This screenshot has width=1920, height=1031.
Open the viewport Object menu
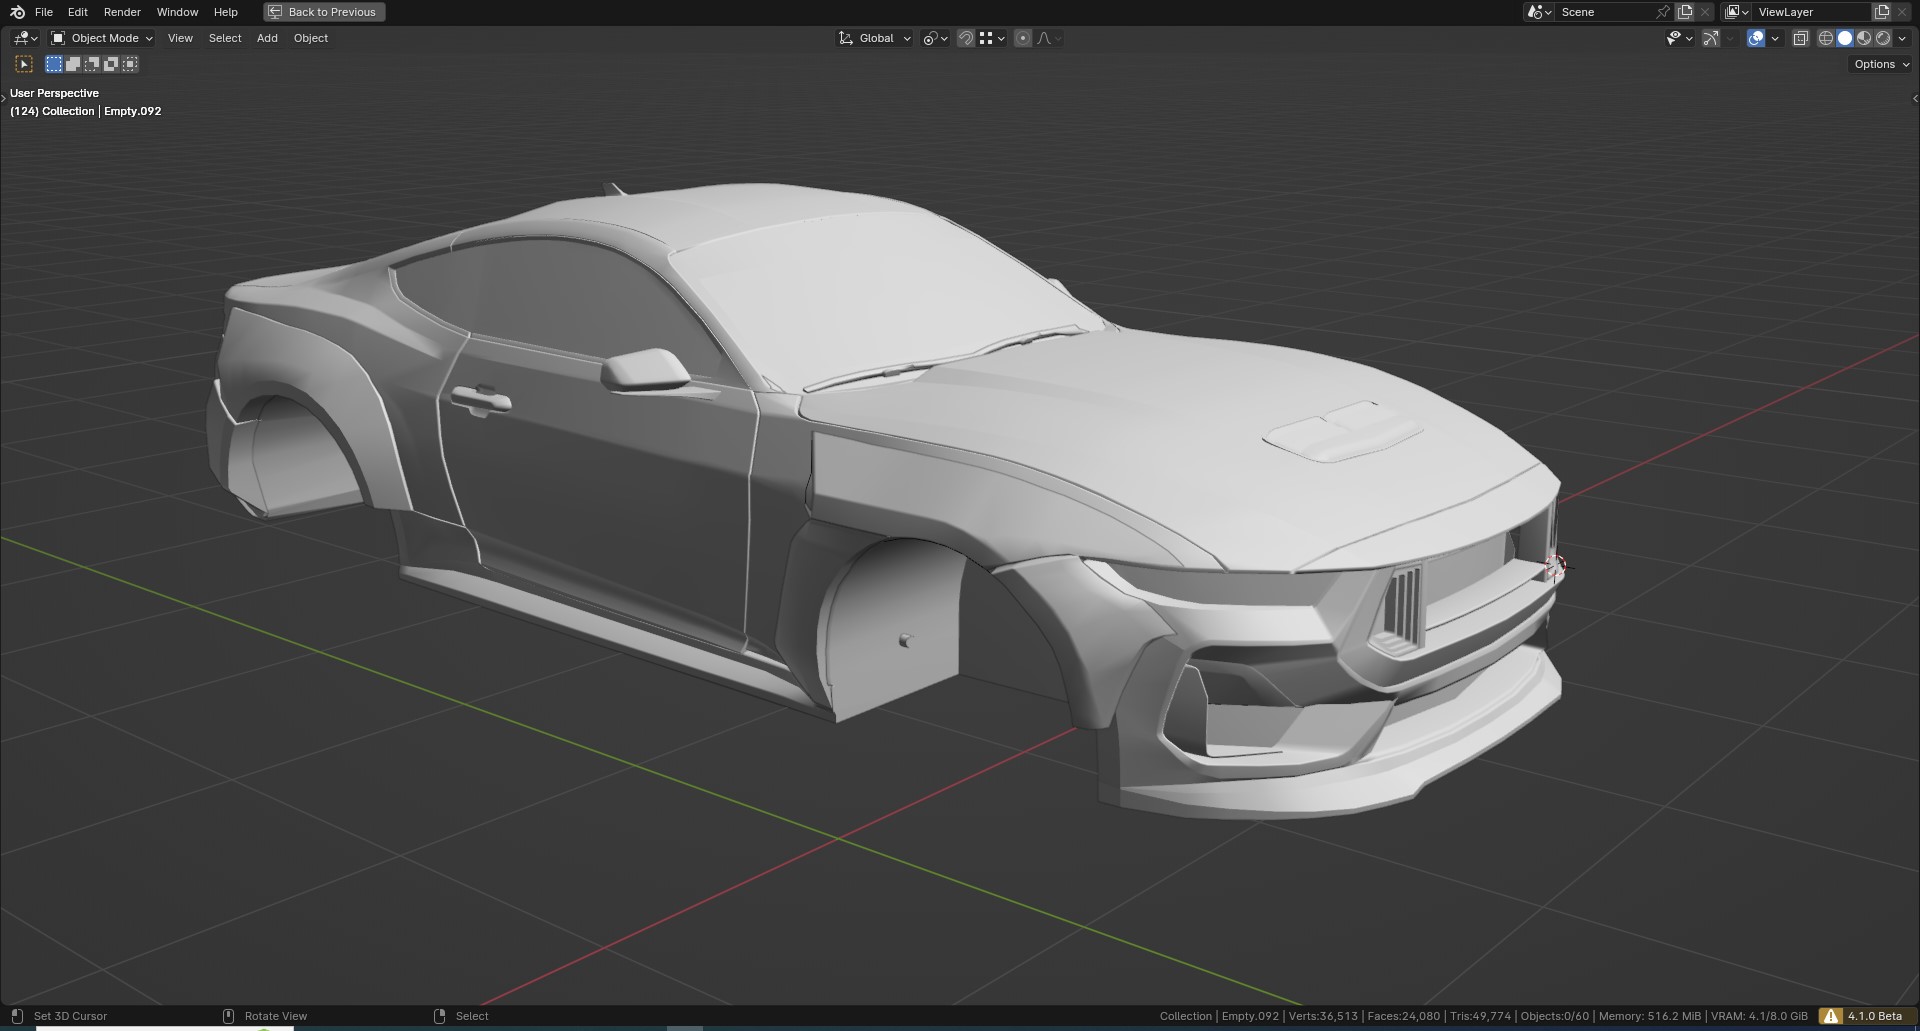(x=311, y=38)
